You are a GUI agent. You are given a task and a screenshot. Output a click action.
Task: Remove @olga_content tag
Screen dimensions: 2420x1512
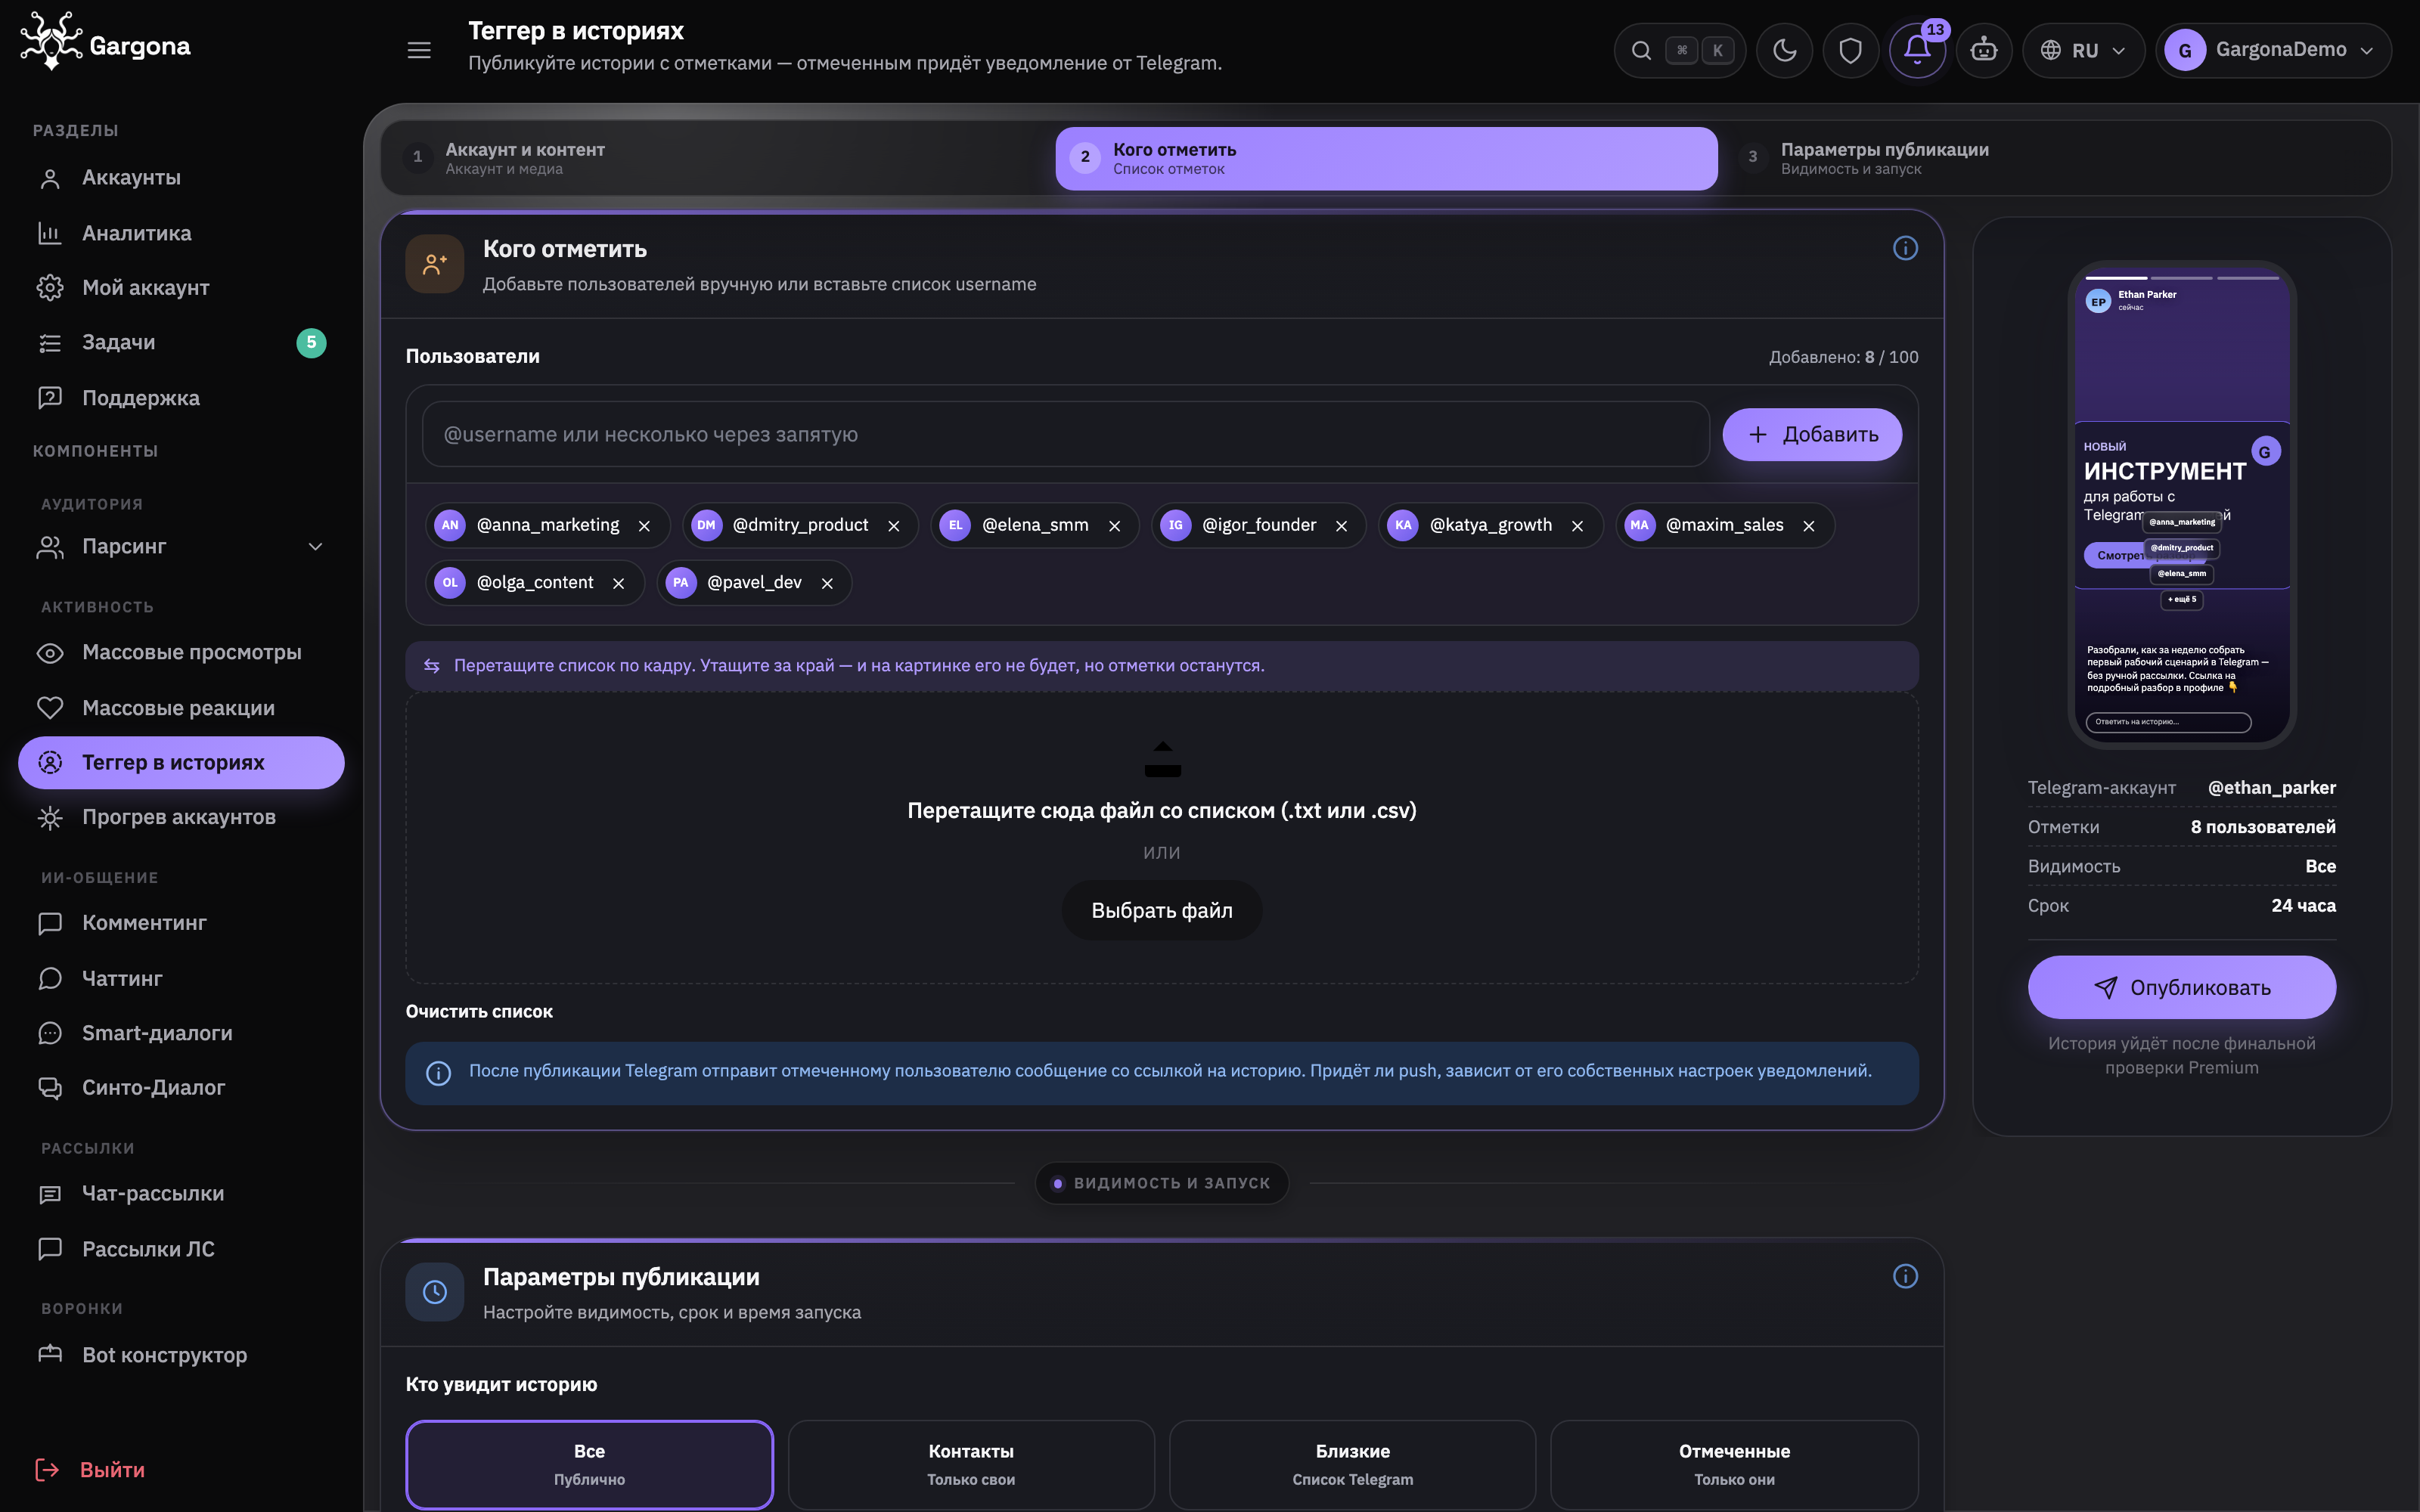pos(618,584)
